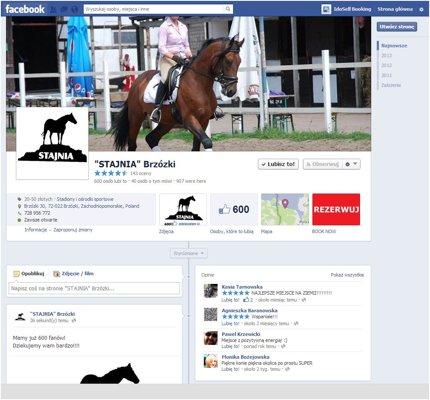This screenshot has height=400, width=430.
Task: Click the thumbs-up 600 likes tile
Action: 234,209
